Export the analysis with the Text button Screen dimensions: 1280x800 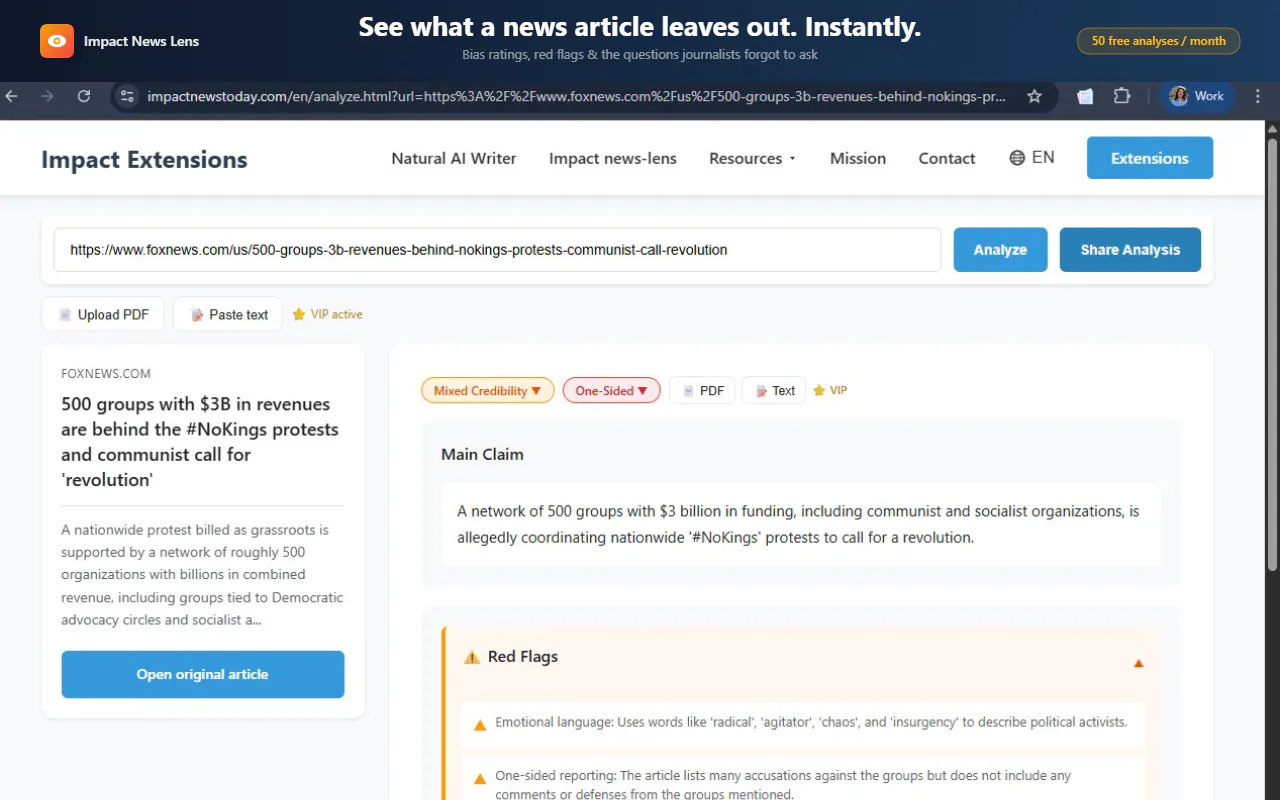[x=773, y=390]
